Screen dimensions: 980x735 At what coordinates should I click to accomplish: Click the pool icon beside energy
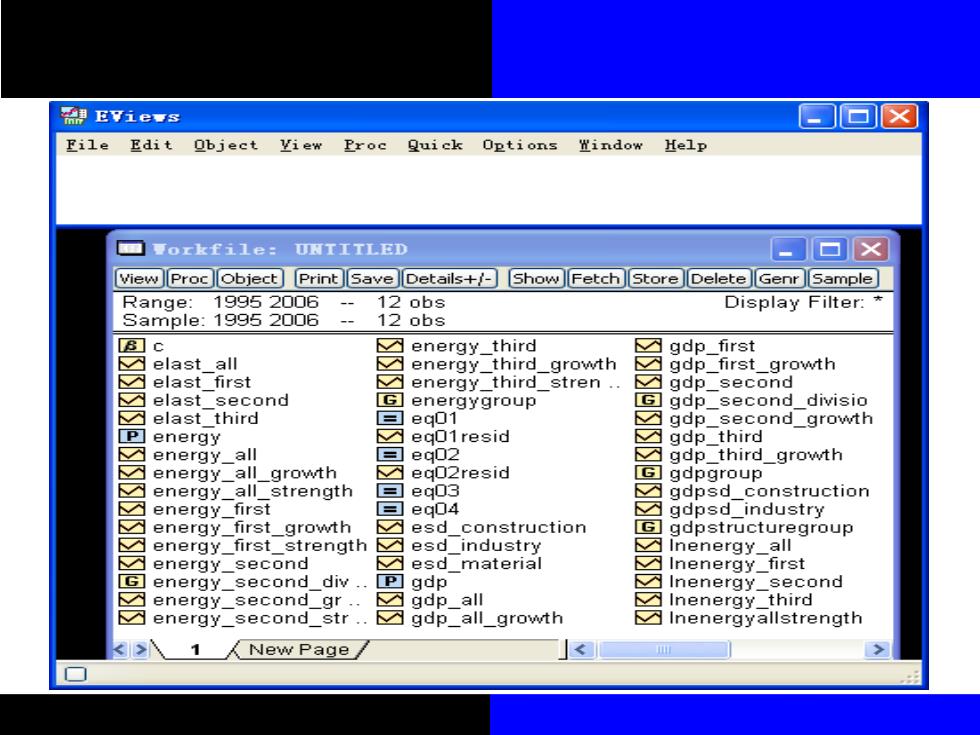(x=131, y=436)
